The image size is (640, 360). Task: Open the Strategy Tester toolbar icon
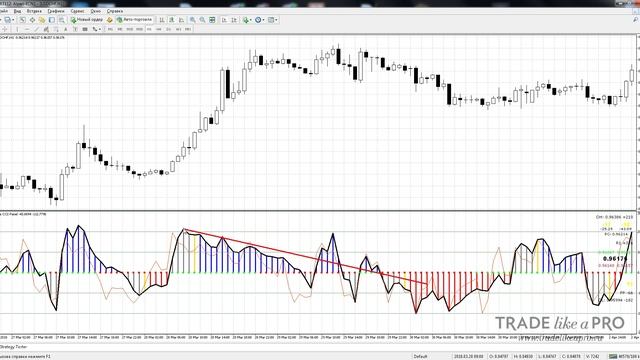pyautogui.click(x=62, y=20)
